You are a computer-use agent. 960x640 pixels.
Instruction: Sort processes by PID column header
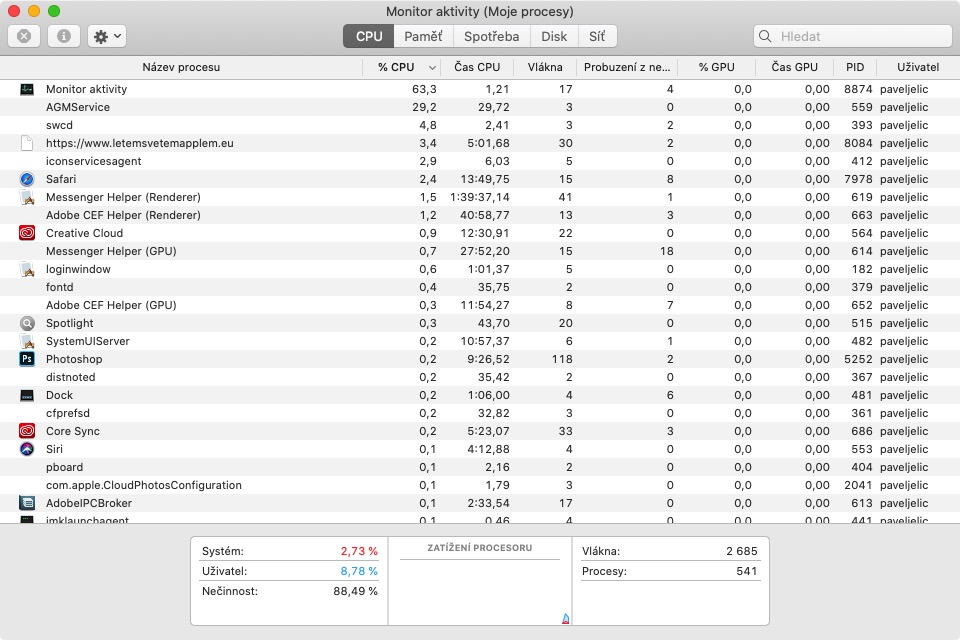(855, 68)
